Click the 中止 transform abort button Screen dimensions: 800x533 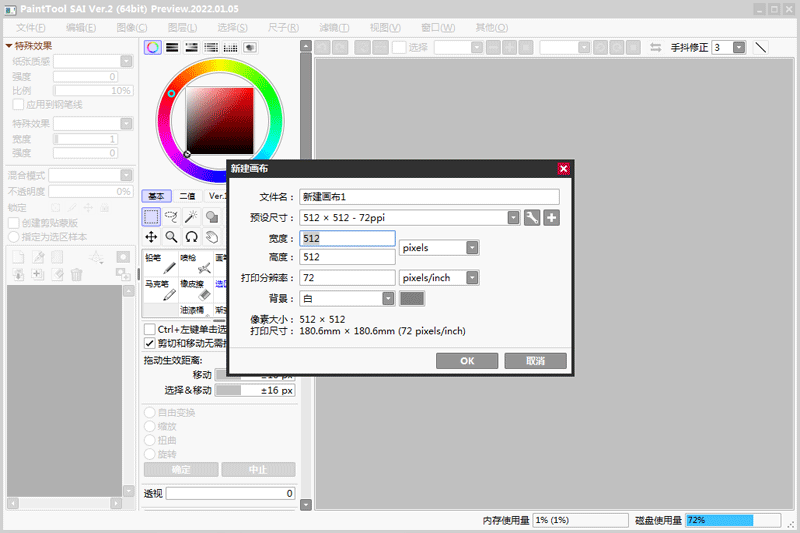[258, 469]
